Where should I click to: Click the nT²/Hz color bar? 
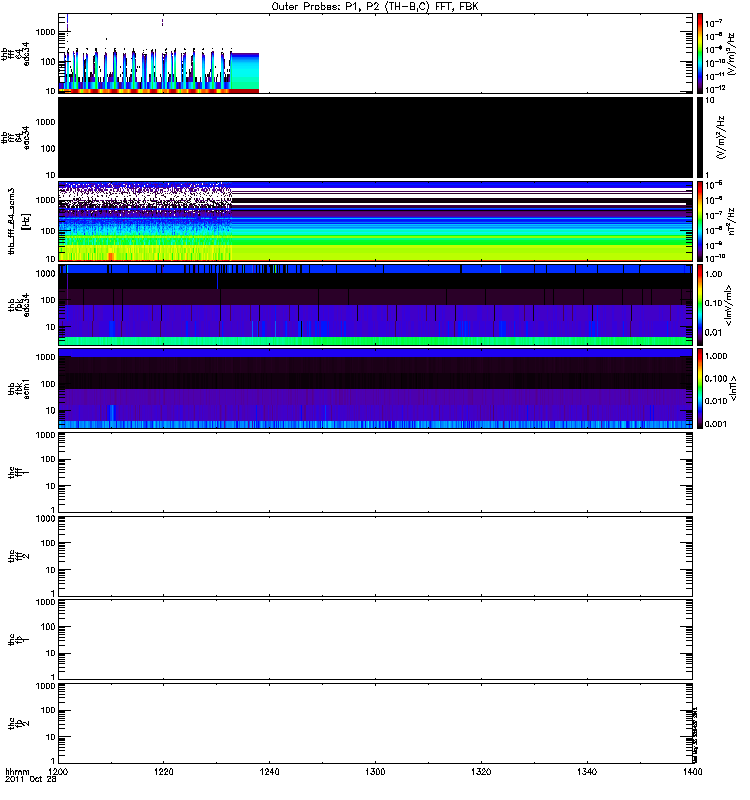point(701,221)
